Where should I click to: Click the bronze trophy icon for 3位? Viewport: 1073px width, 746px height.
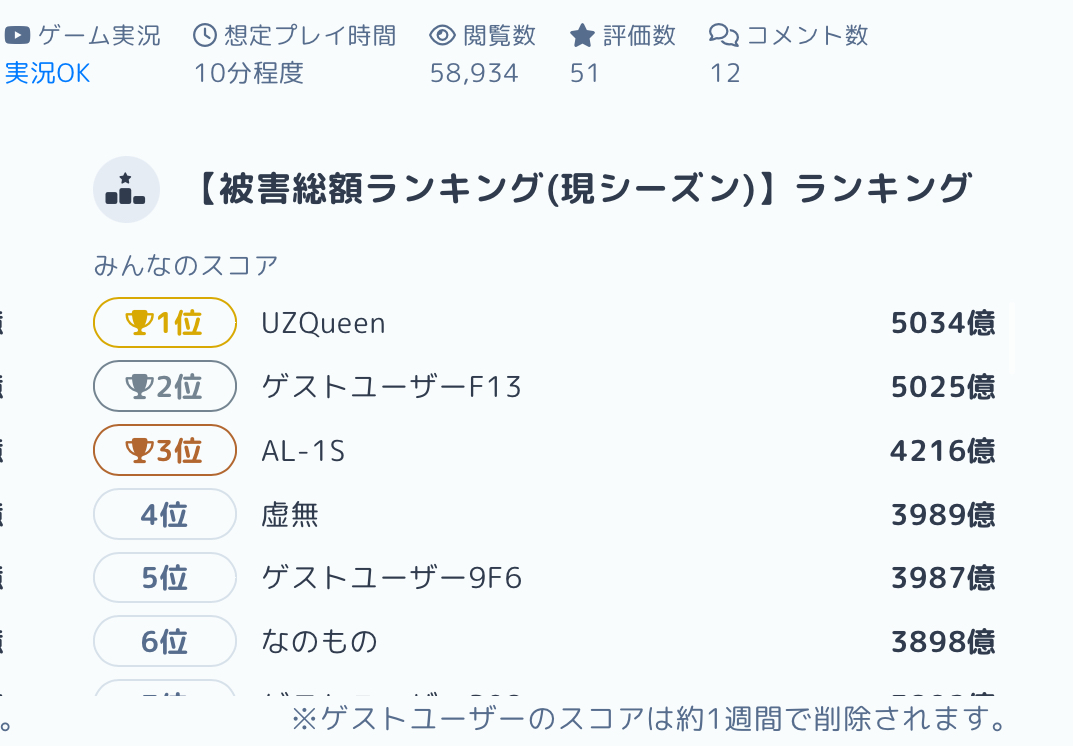pos(138,450)
